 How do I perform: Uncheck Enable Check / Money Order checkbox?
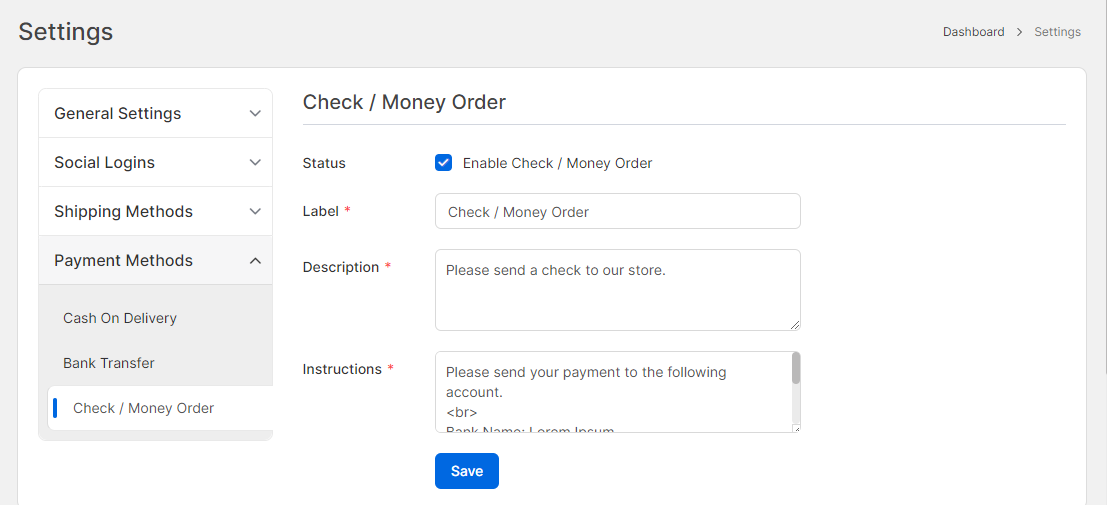(x=444, y=163)
